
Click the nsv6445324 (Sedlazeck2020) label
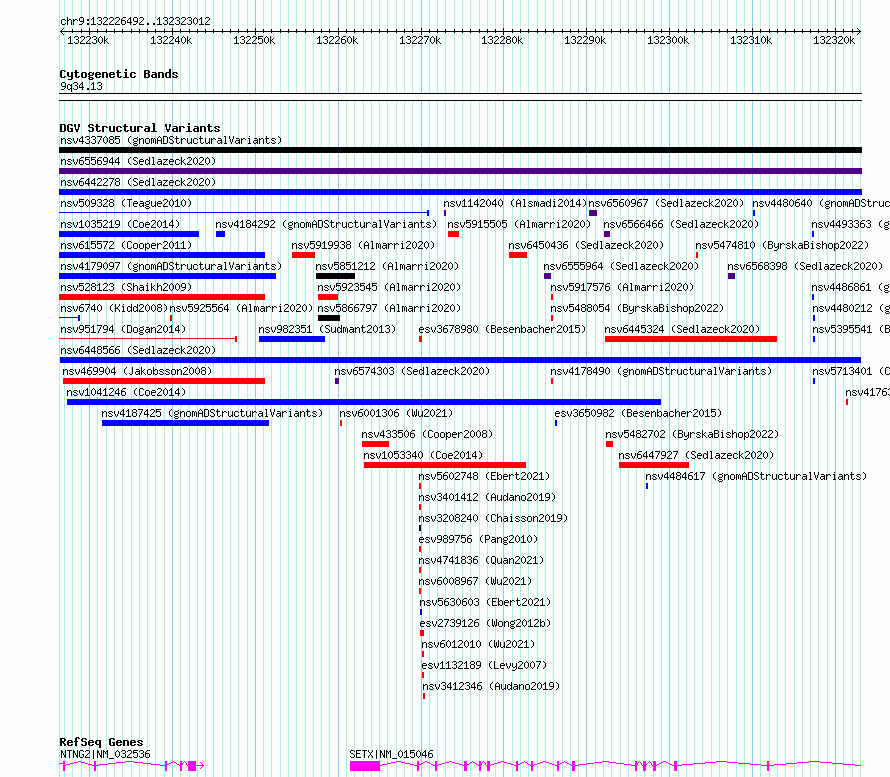pyautogui.click(x=682, y=329)
